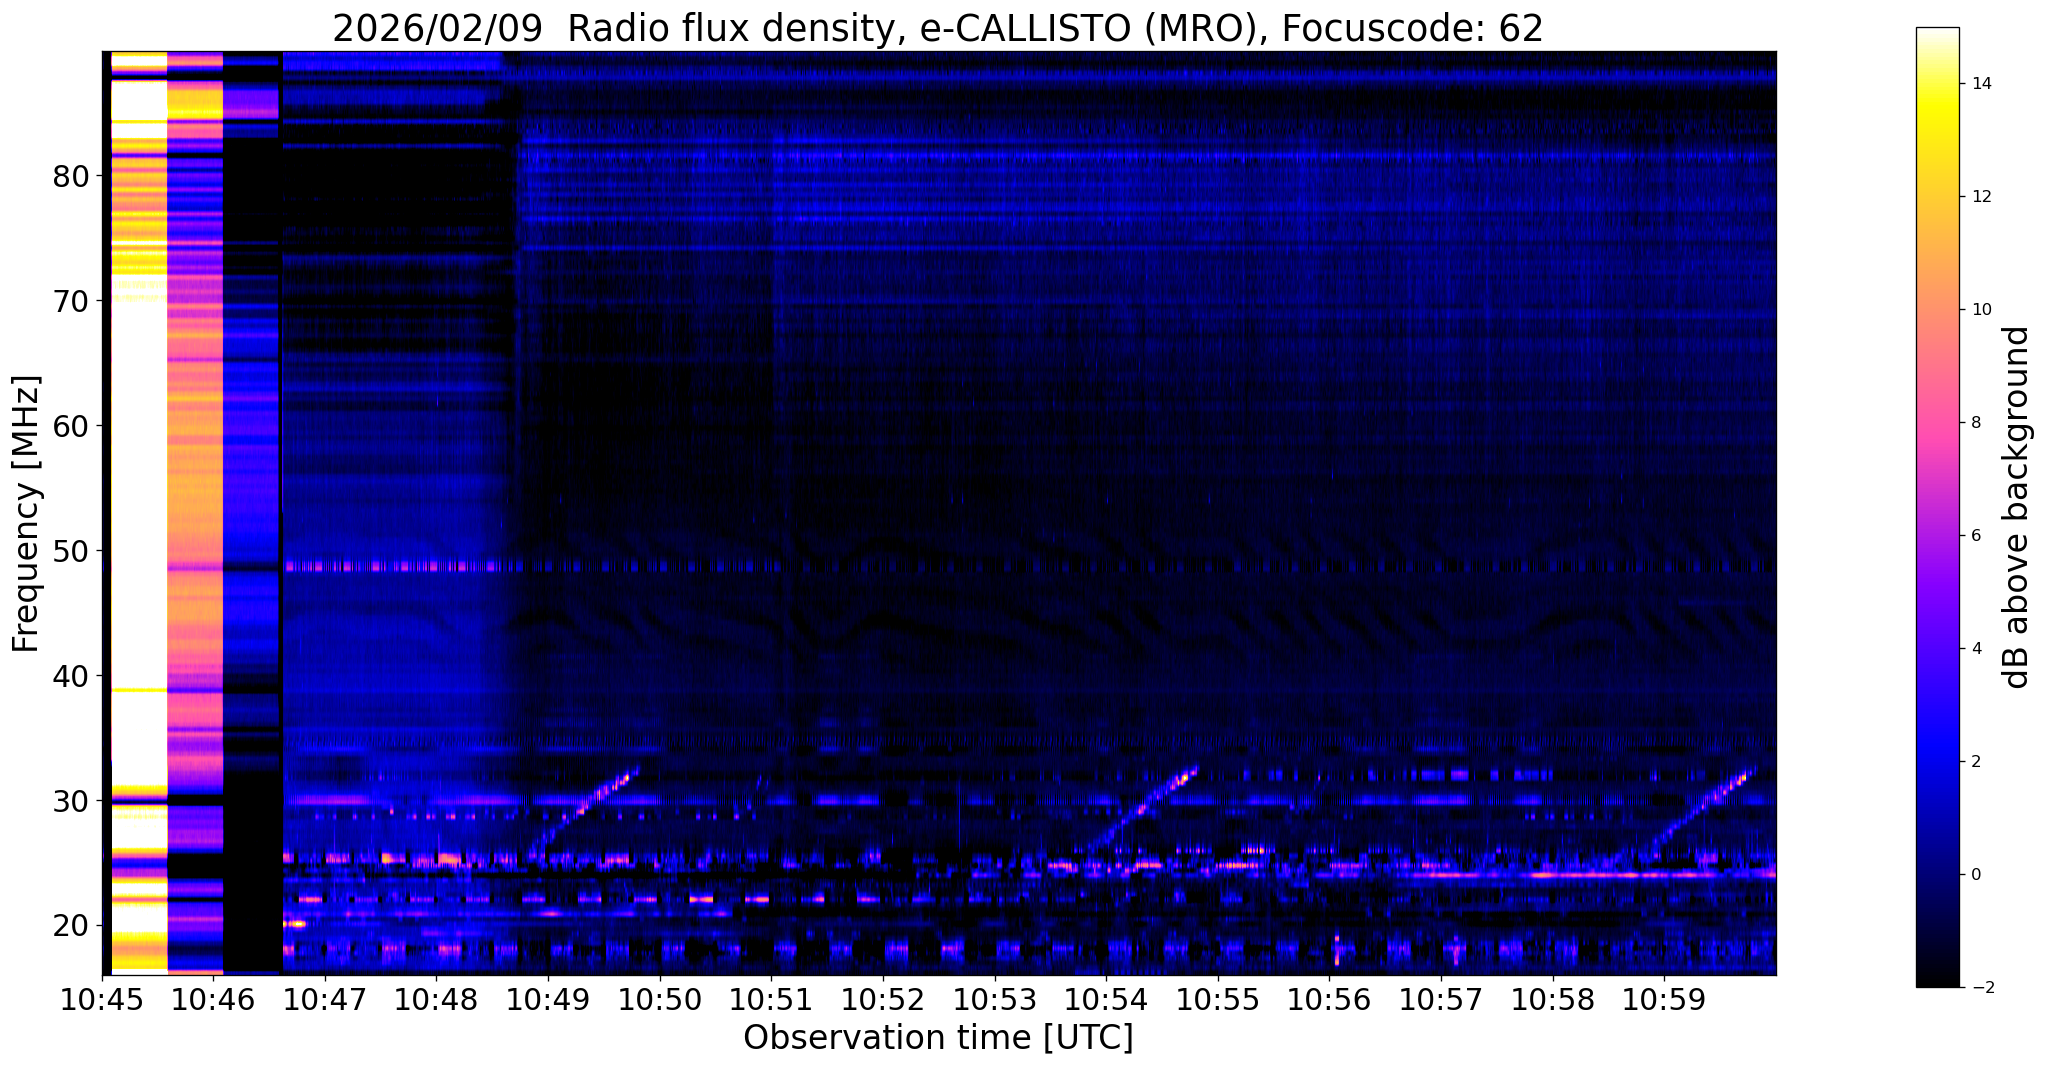This screenshot has width=2047, height=1067.
Task: Click the 50 MHz frequency tick label
Action: click(x=71, y=551)
